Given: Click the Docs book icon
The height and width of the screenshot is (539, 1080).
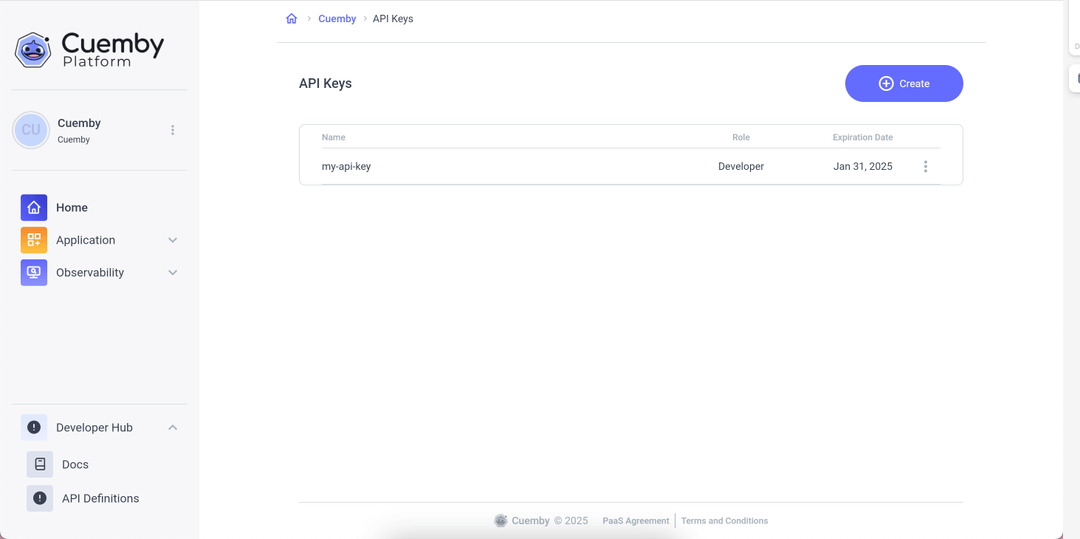Looking at the screenshot, I should point(40,465).
